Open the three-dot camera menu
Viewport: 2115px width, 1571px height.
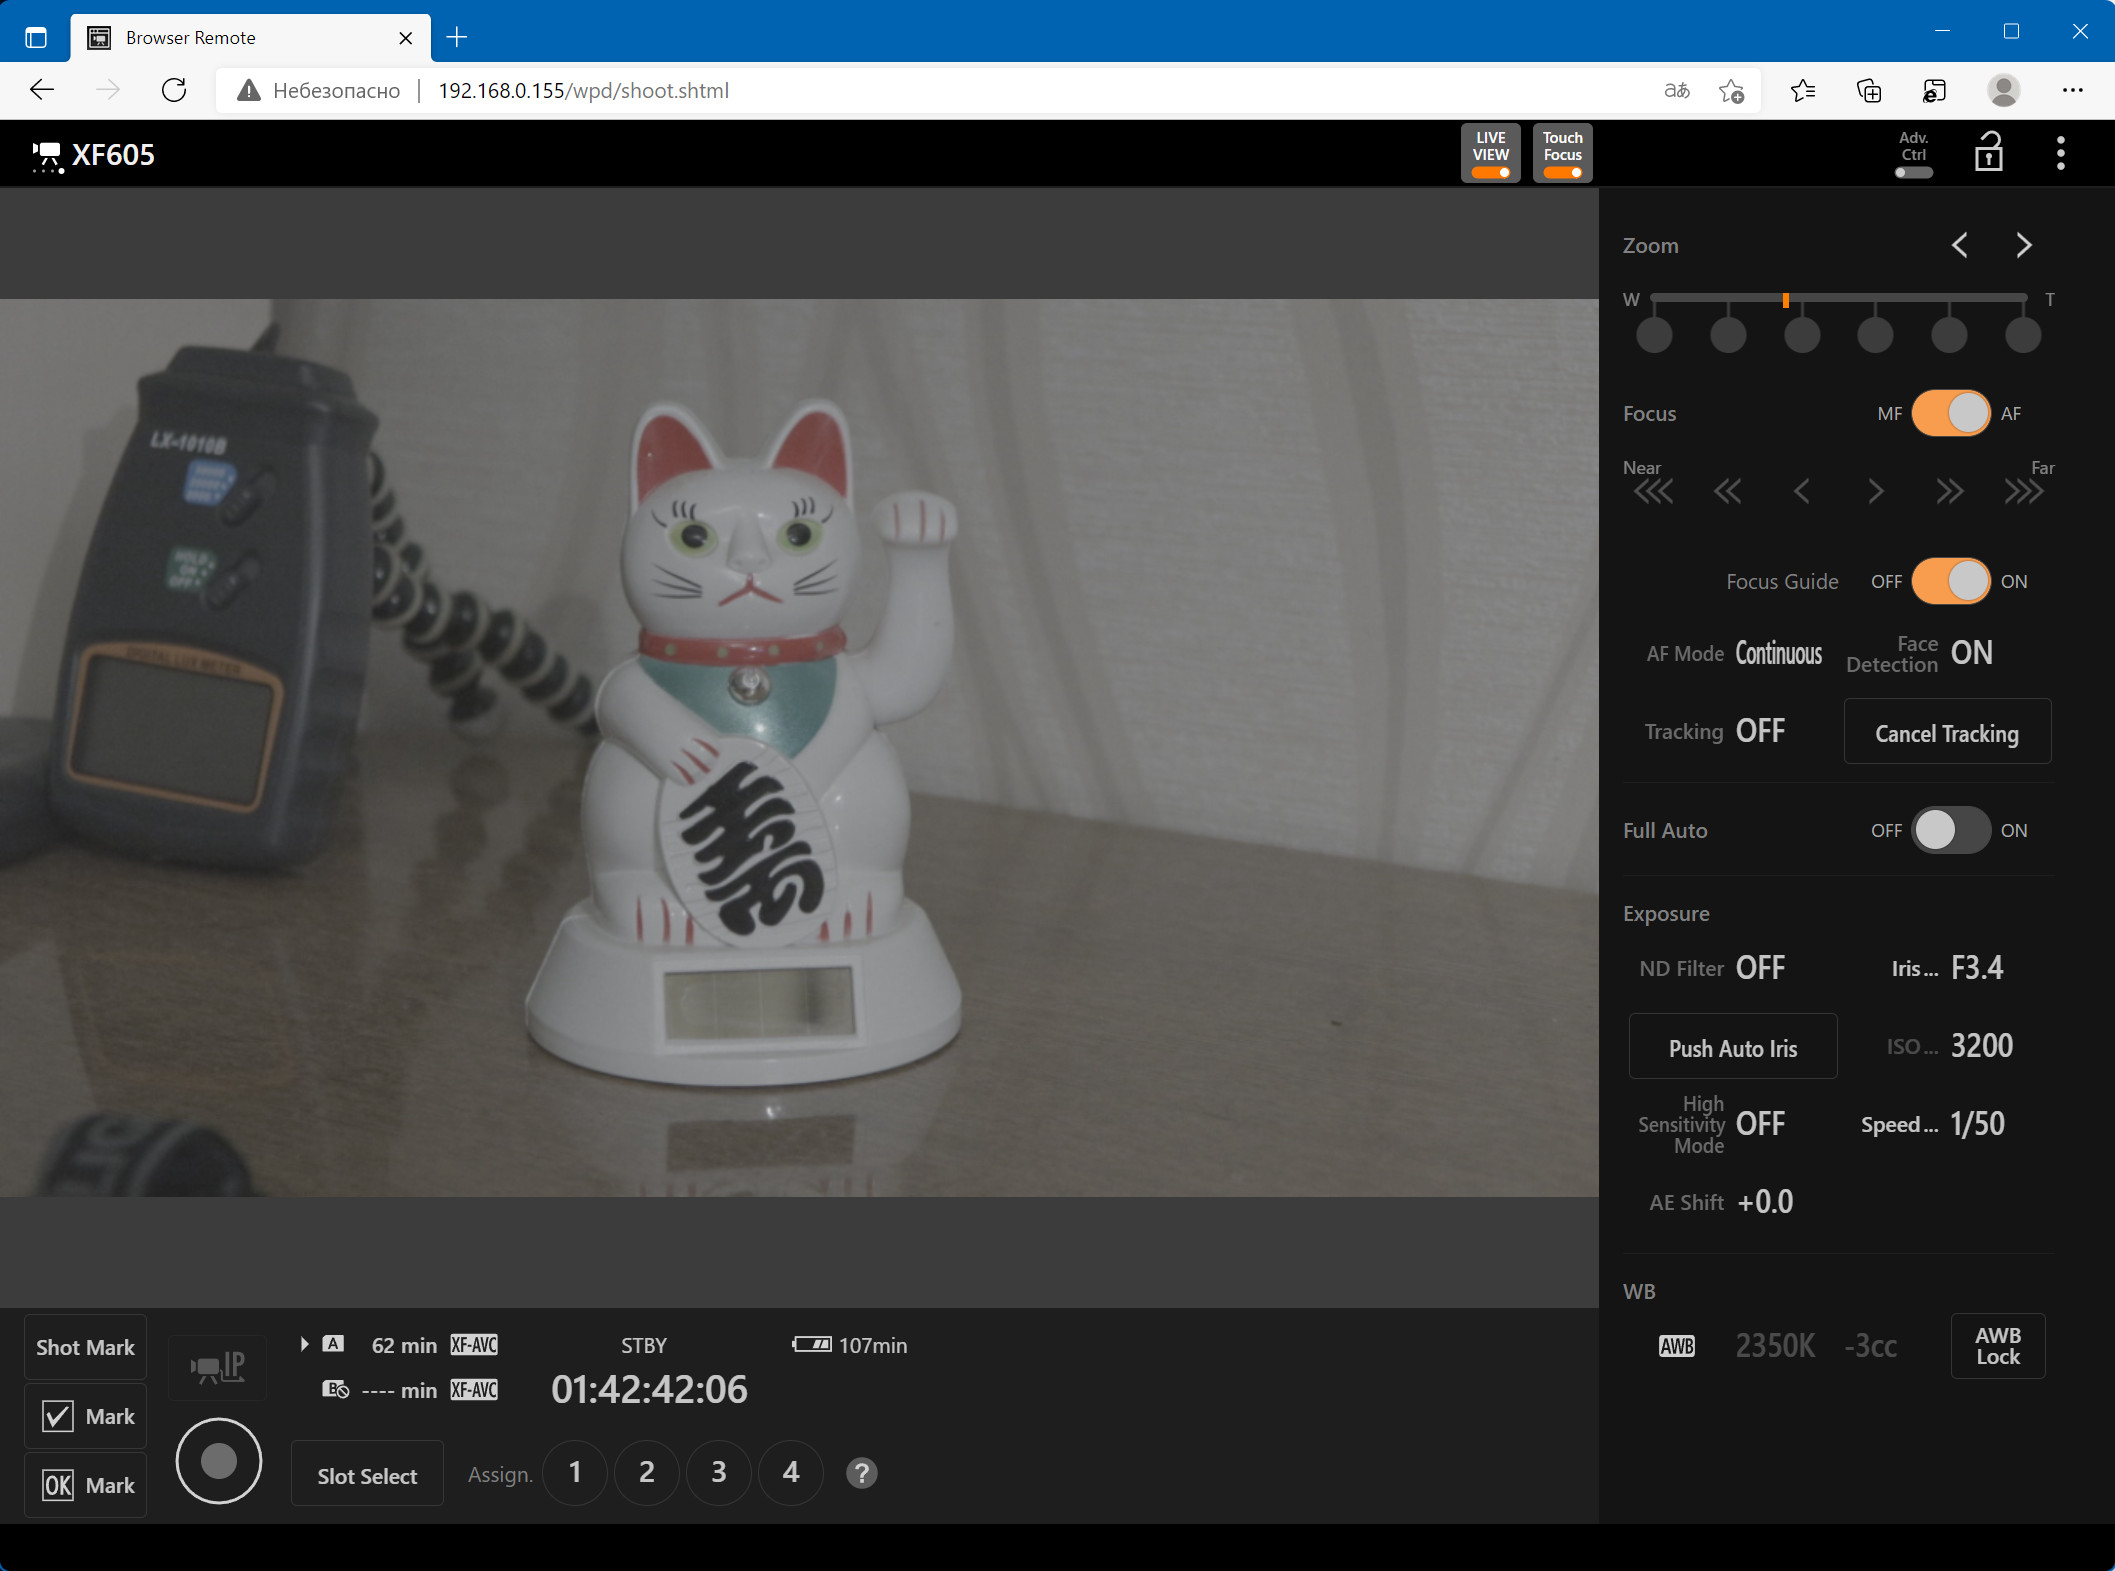(x=2060, y=153)
